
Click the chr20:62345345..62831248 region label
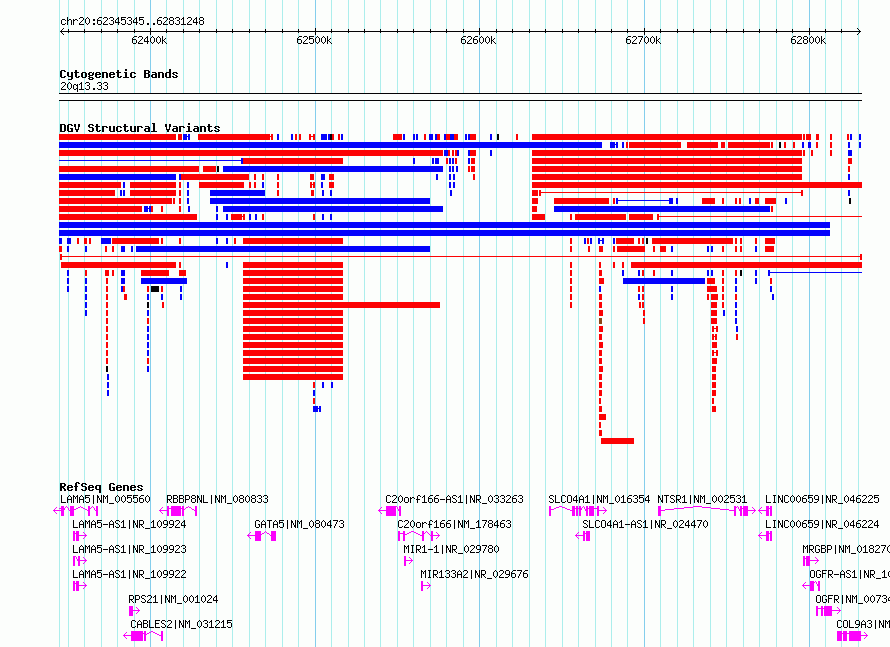[x=132, y=22]
